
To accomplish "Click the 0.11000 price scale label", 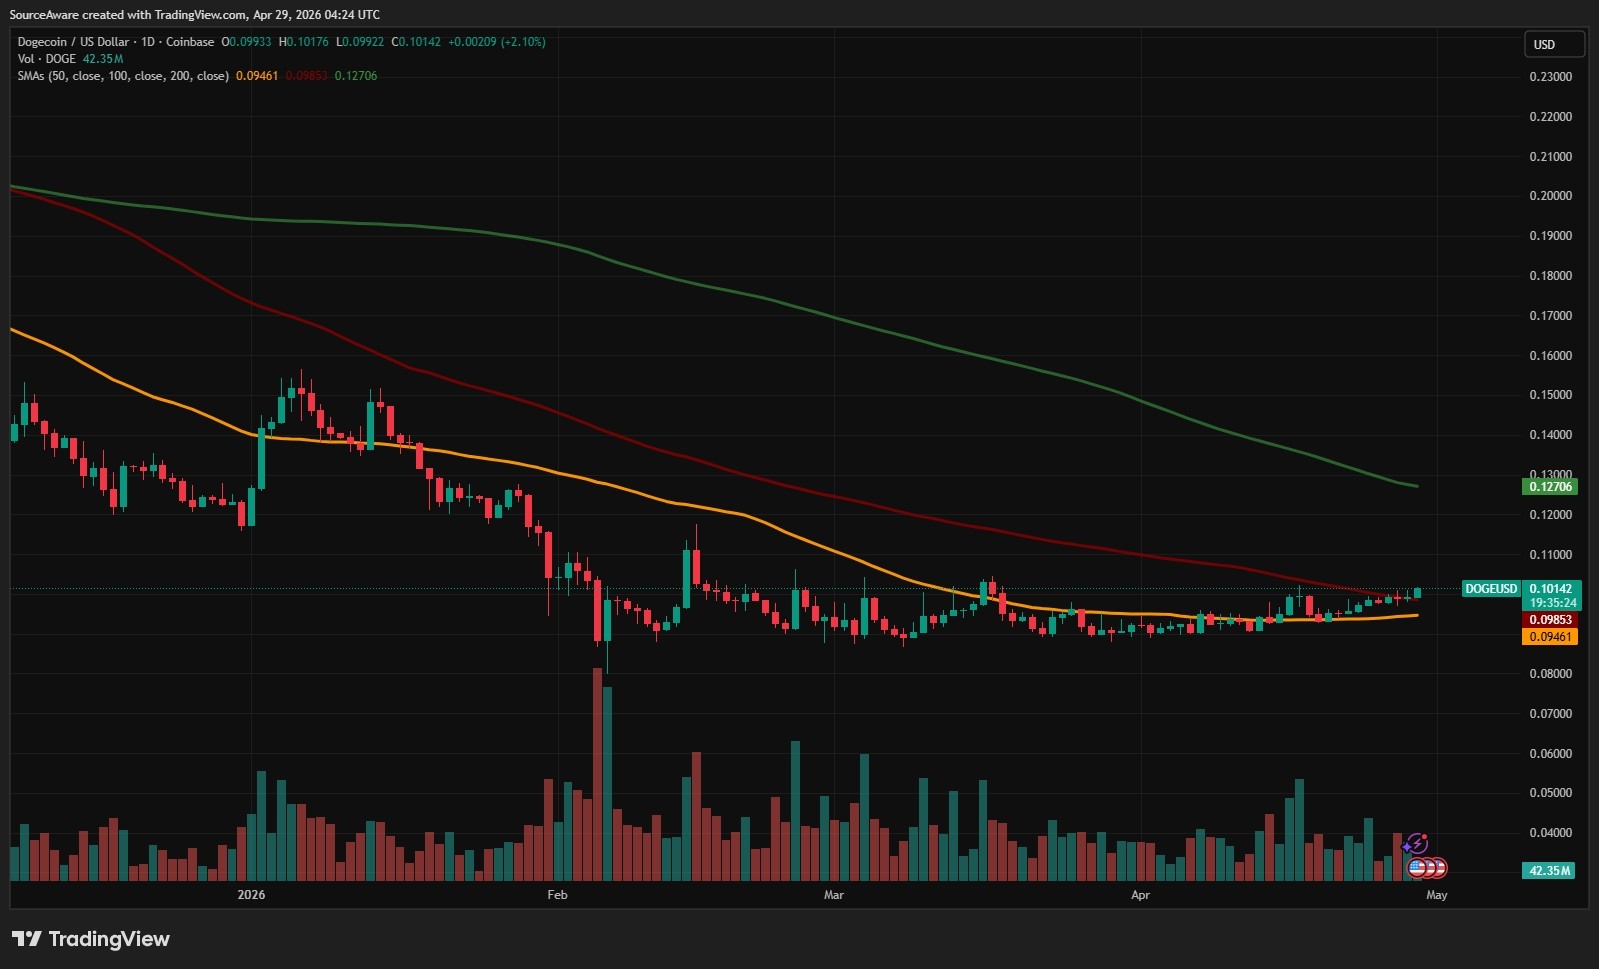I will [x=1551, y=555].
